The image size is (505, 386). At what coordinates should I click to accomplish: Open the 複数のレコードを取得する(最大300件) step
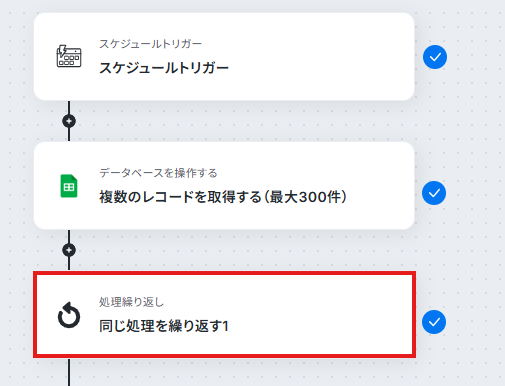tap(224, 186)
